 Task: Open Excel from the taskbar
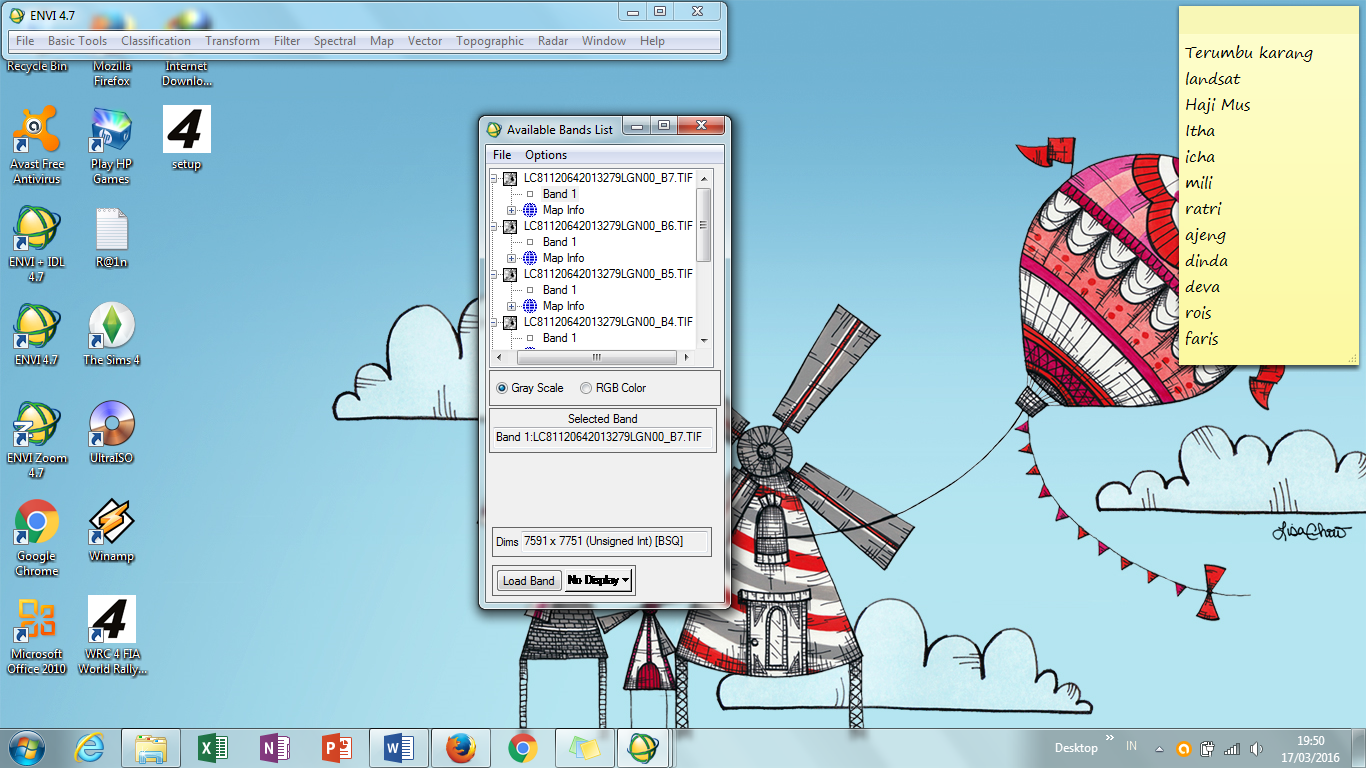tap(212, 747)
